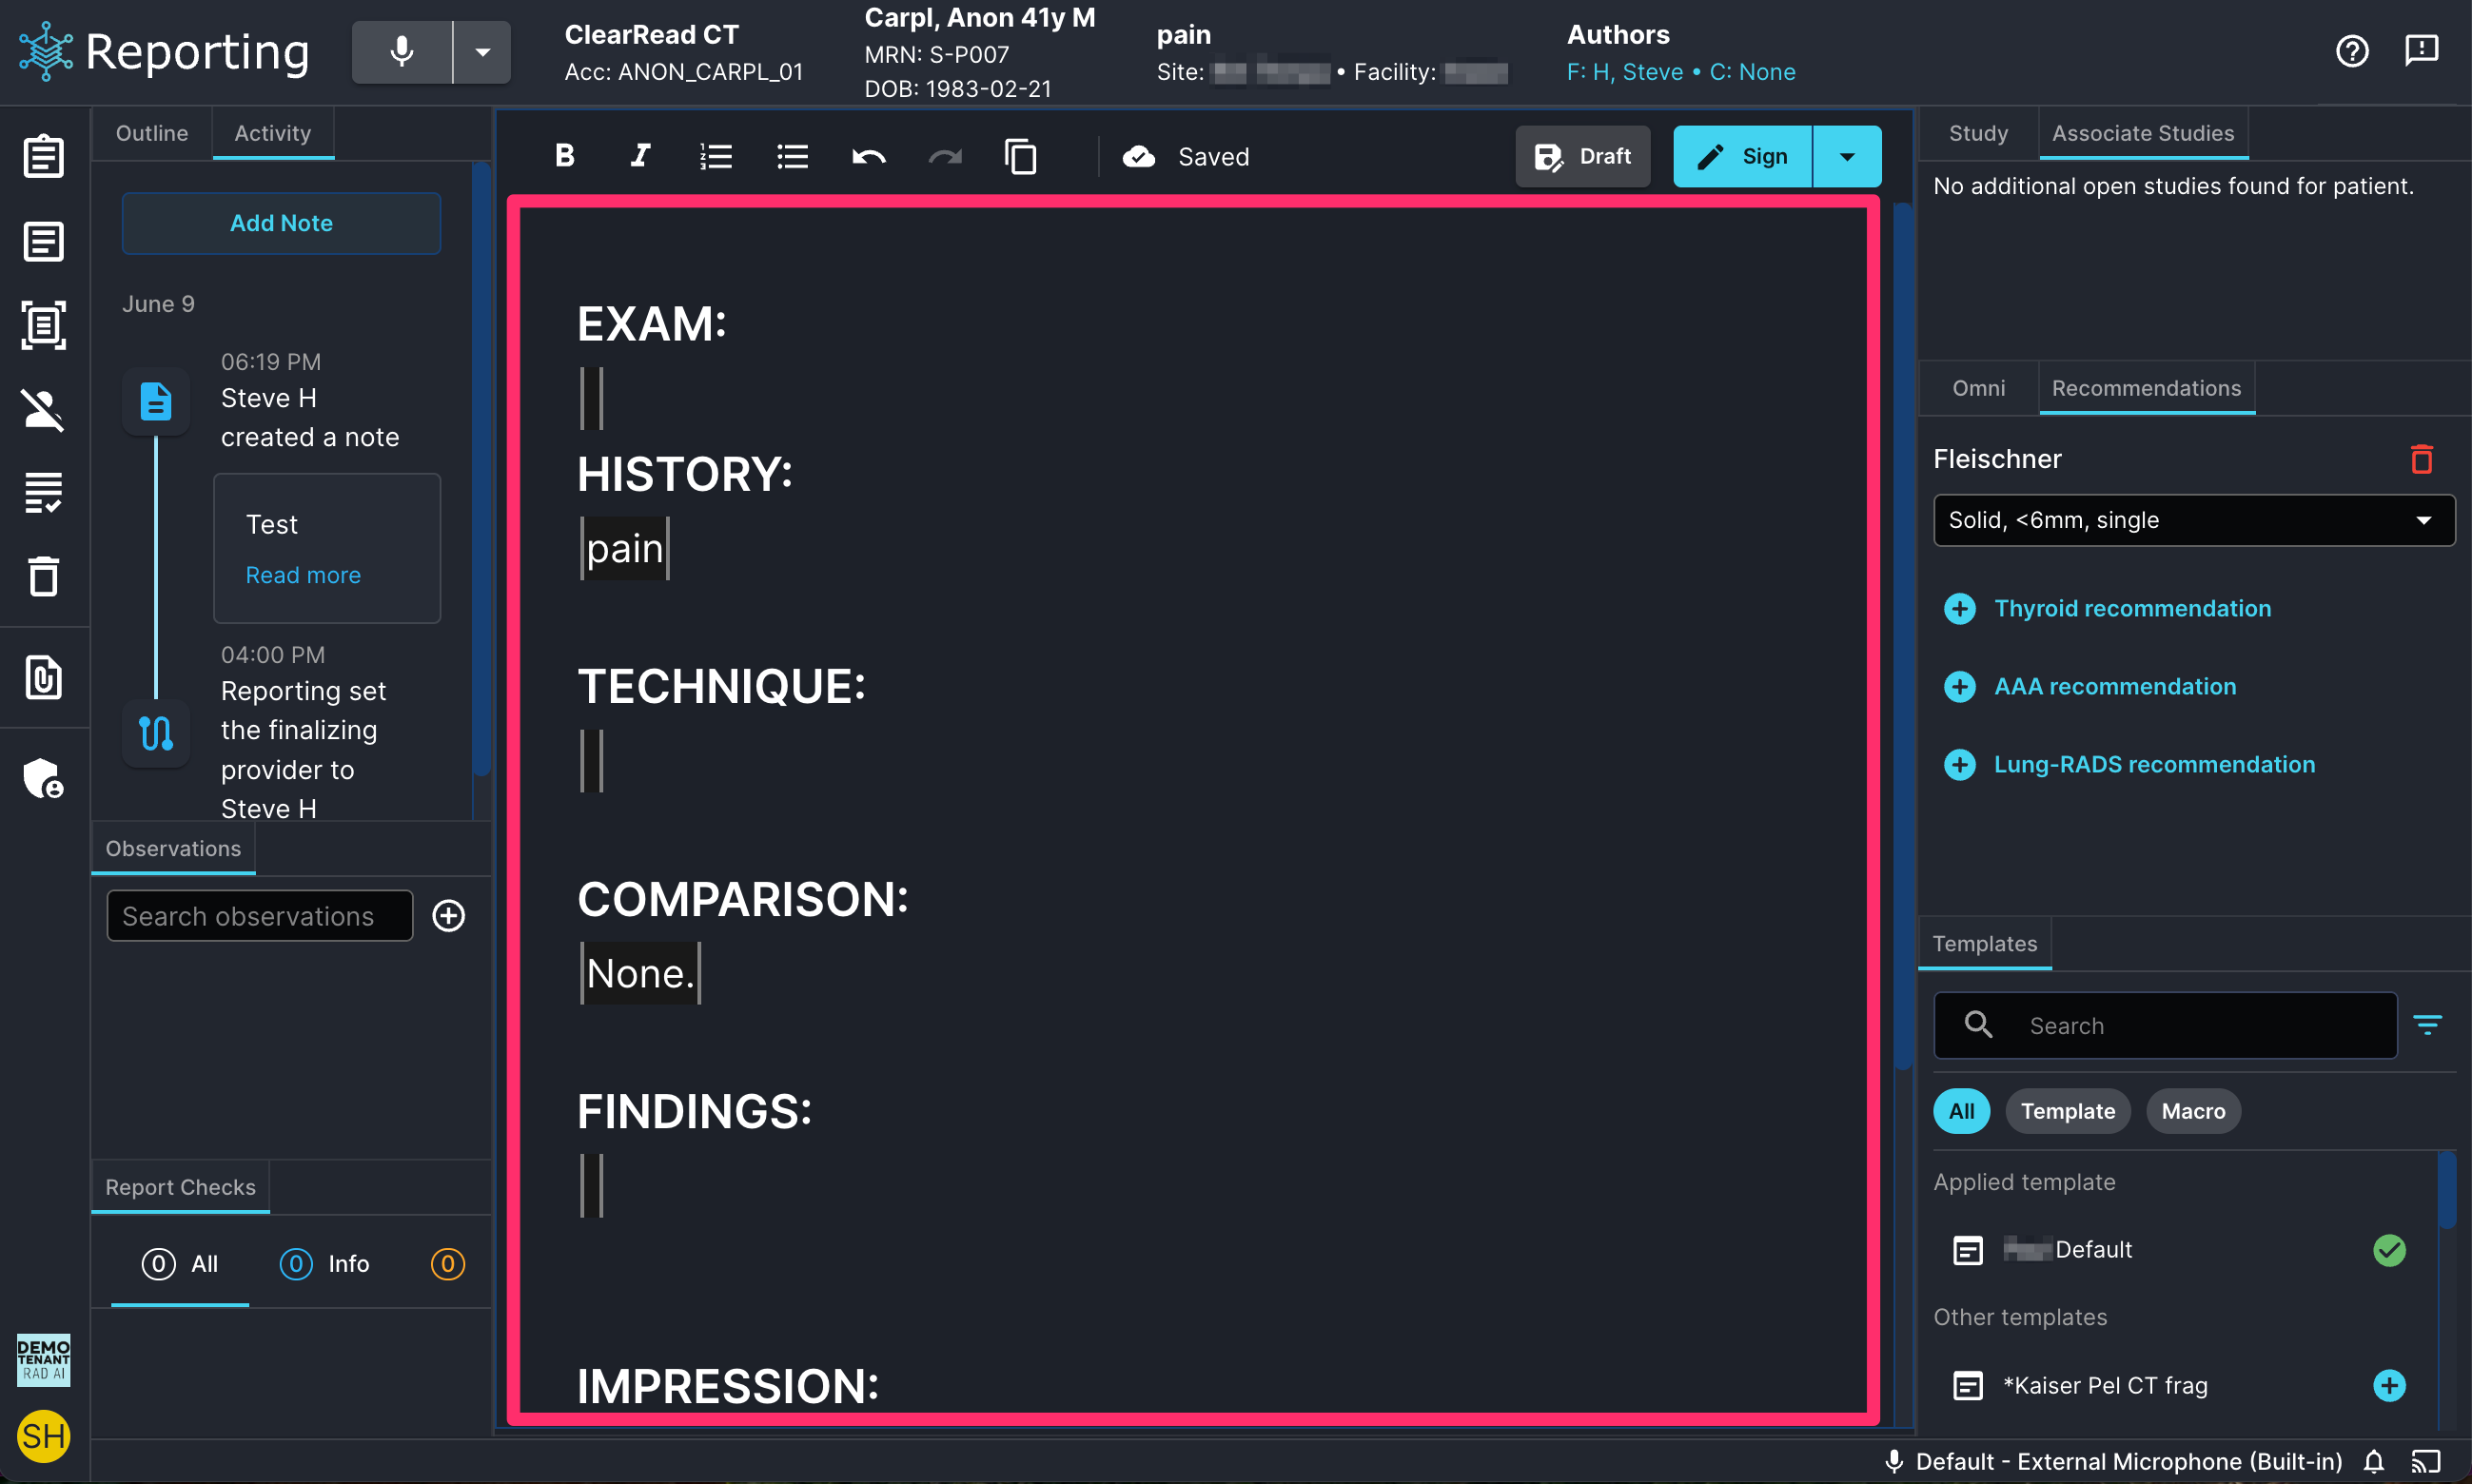The height and width of the screenshot is (1484, 2472).
Task: Save report as Draft
Action: click(1582, 156)
